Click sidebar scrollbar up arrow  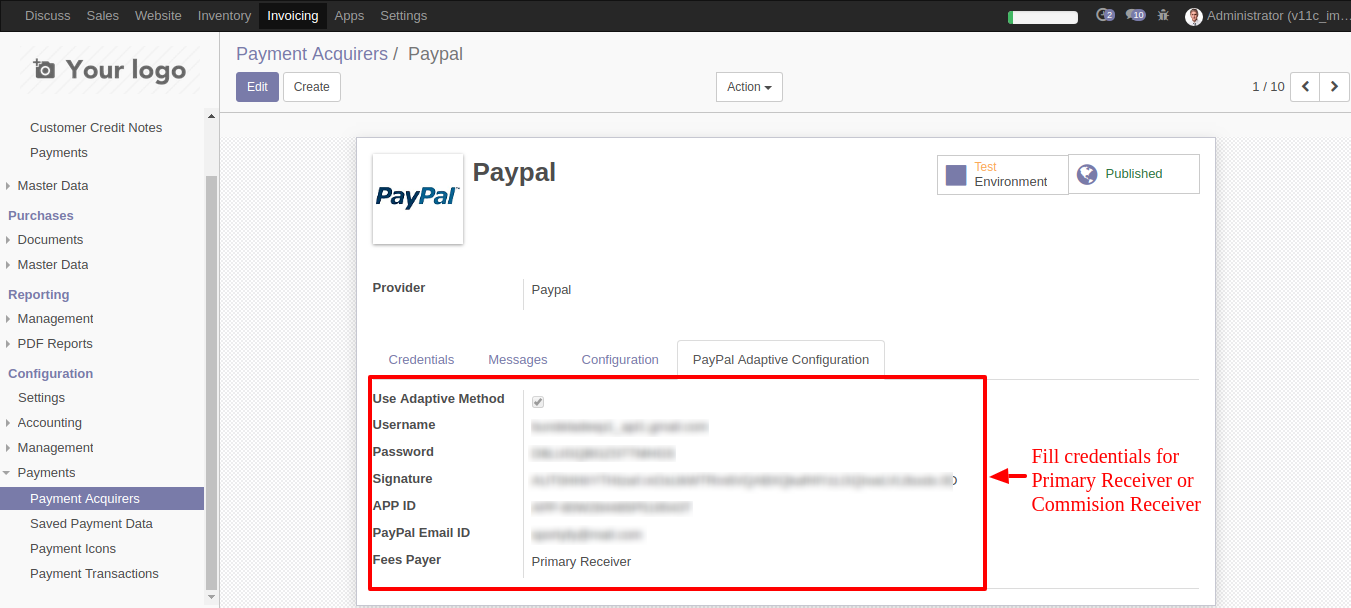click(211, 116)
